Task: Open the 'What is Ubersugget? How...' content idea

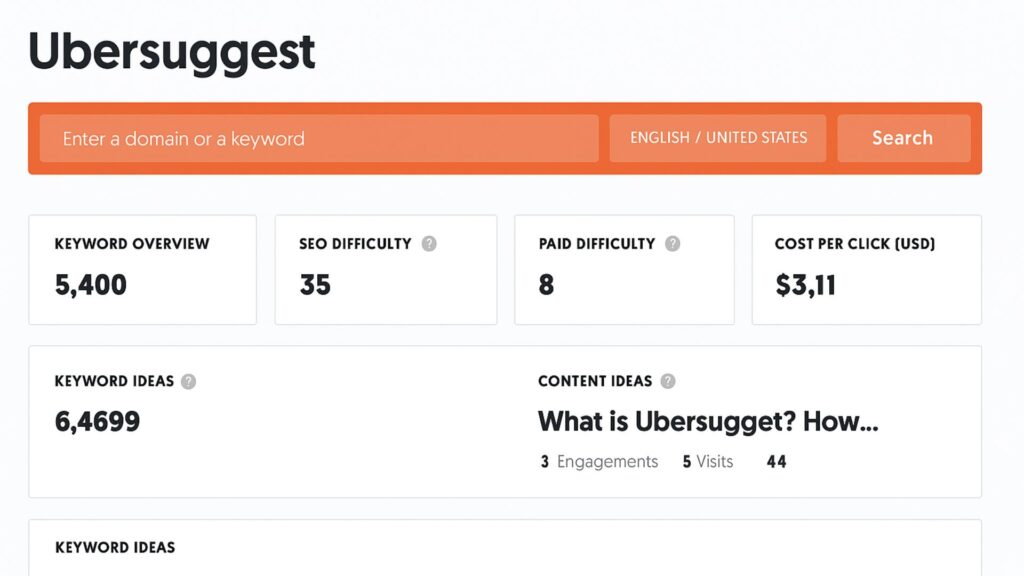Action: pos(708,421)
